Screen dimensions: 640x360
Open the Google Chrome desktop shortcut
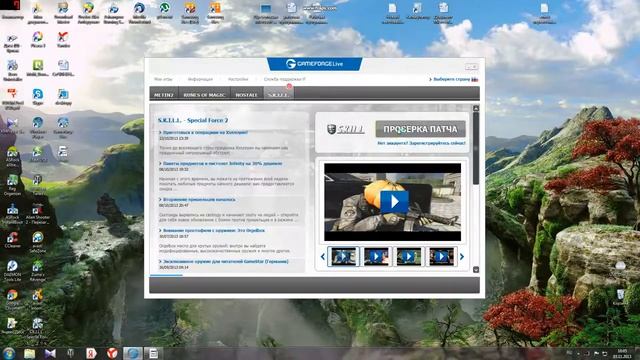point(12,300)
